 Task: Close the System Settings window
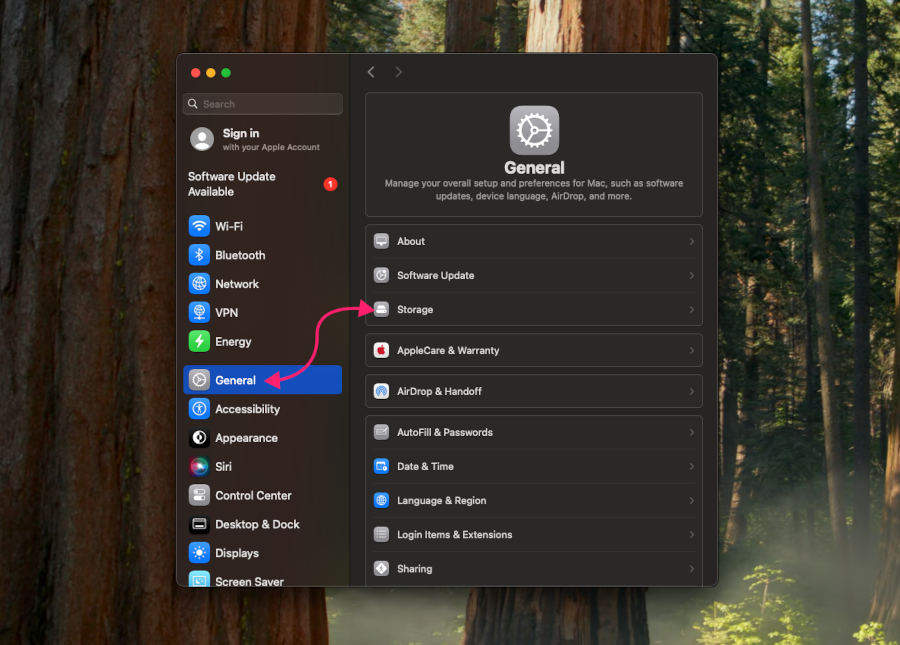(195, 72)
